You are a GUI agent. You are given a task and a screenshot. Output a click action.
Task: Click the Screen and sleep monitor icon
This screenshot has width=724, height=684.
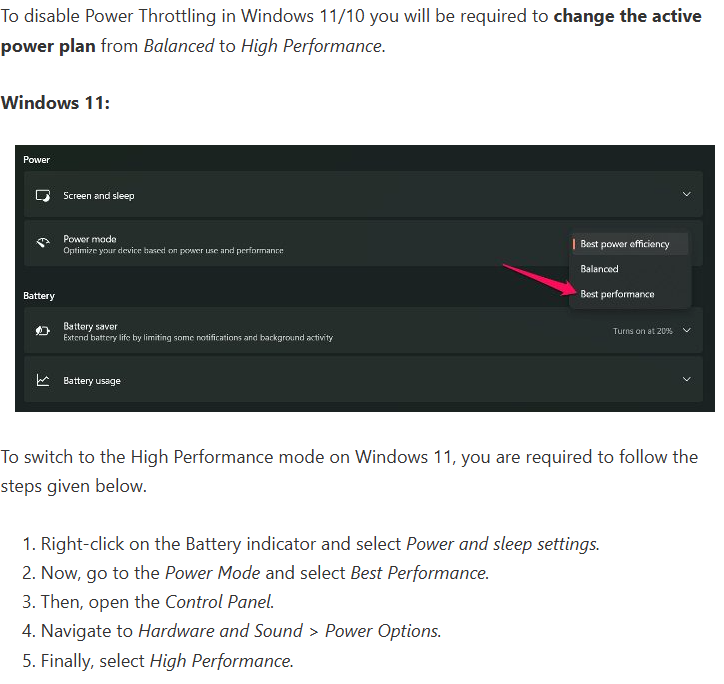click(x=43, y=195)
